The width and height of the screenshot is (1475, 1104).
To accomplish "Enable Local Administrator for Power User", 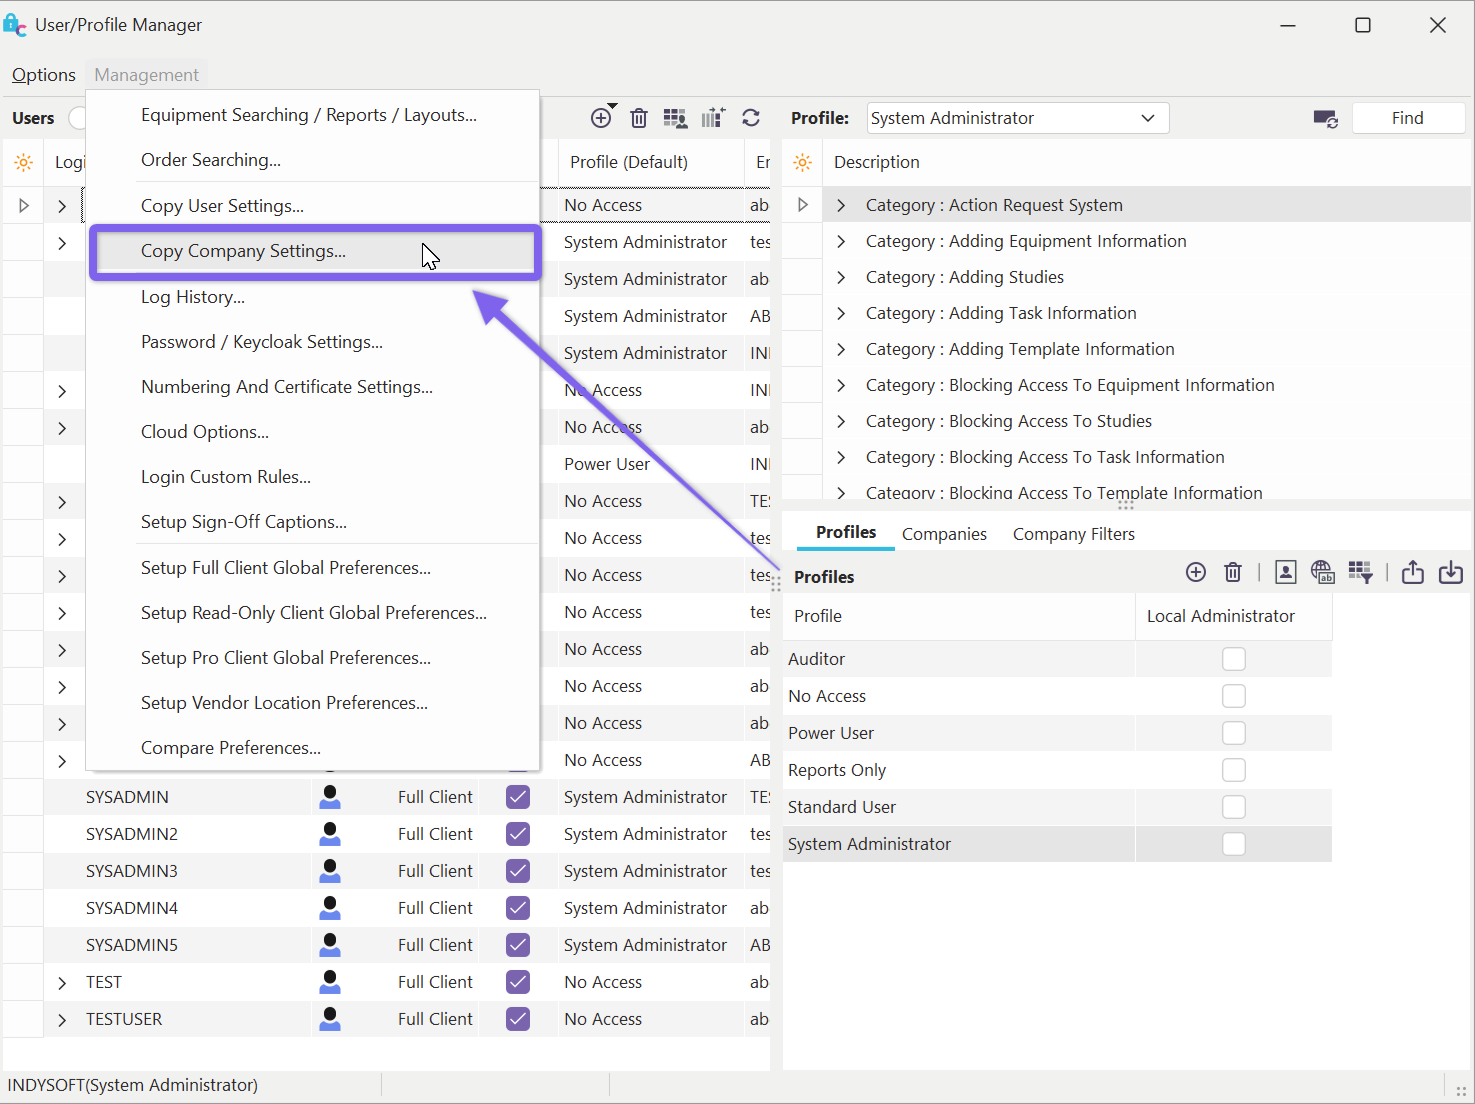I will click(x=1234, y=733).
